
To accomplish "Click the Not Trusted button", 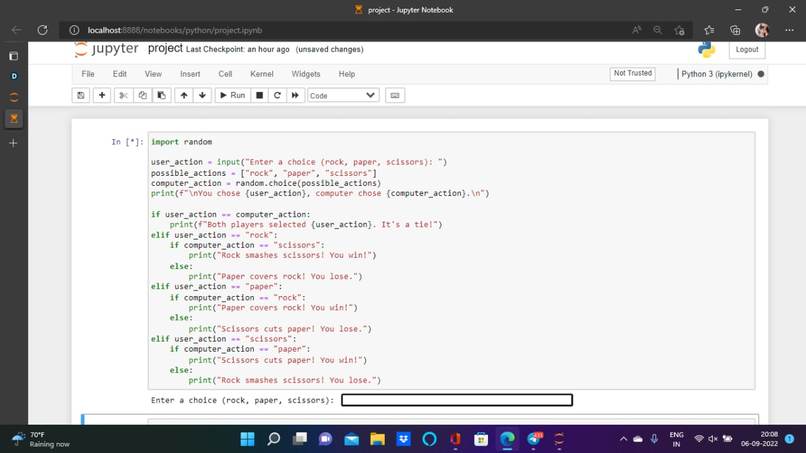I will (633, 74).
